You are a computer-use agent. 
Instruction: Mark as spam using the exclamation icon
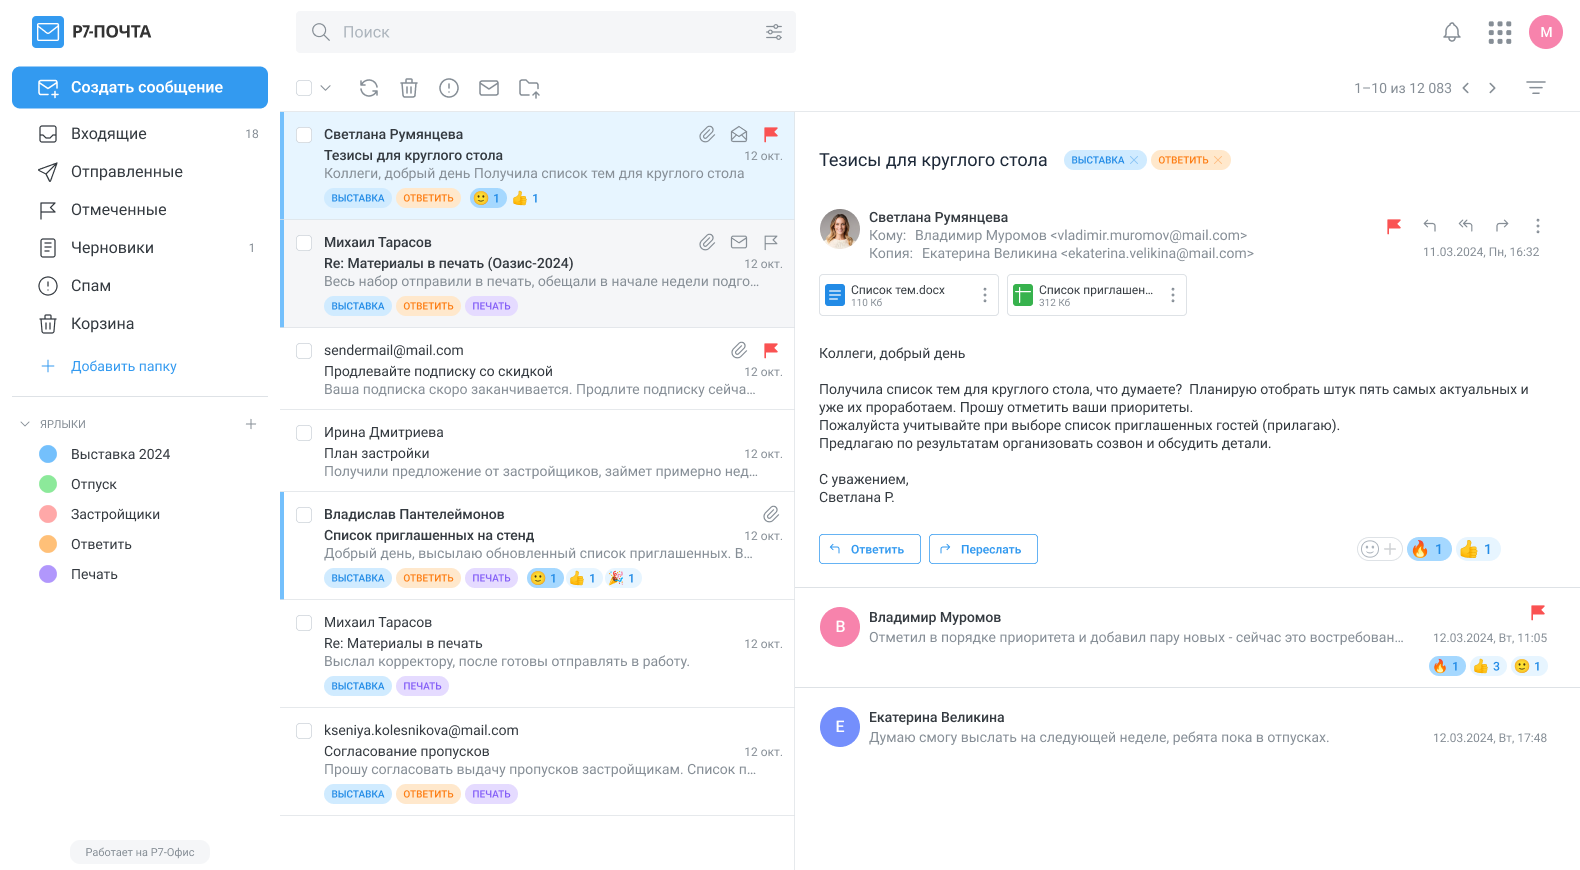(x=449, y=88)
